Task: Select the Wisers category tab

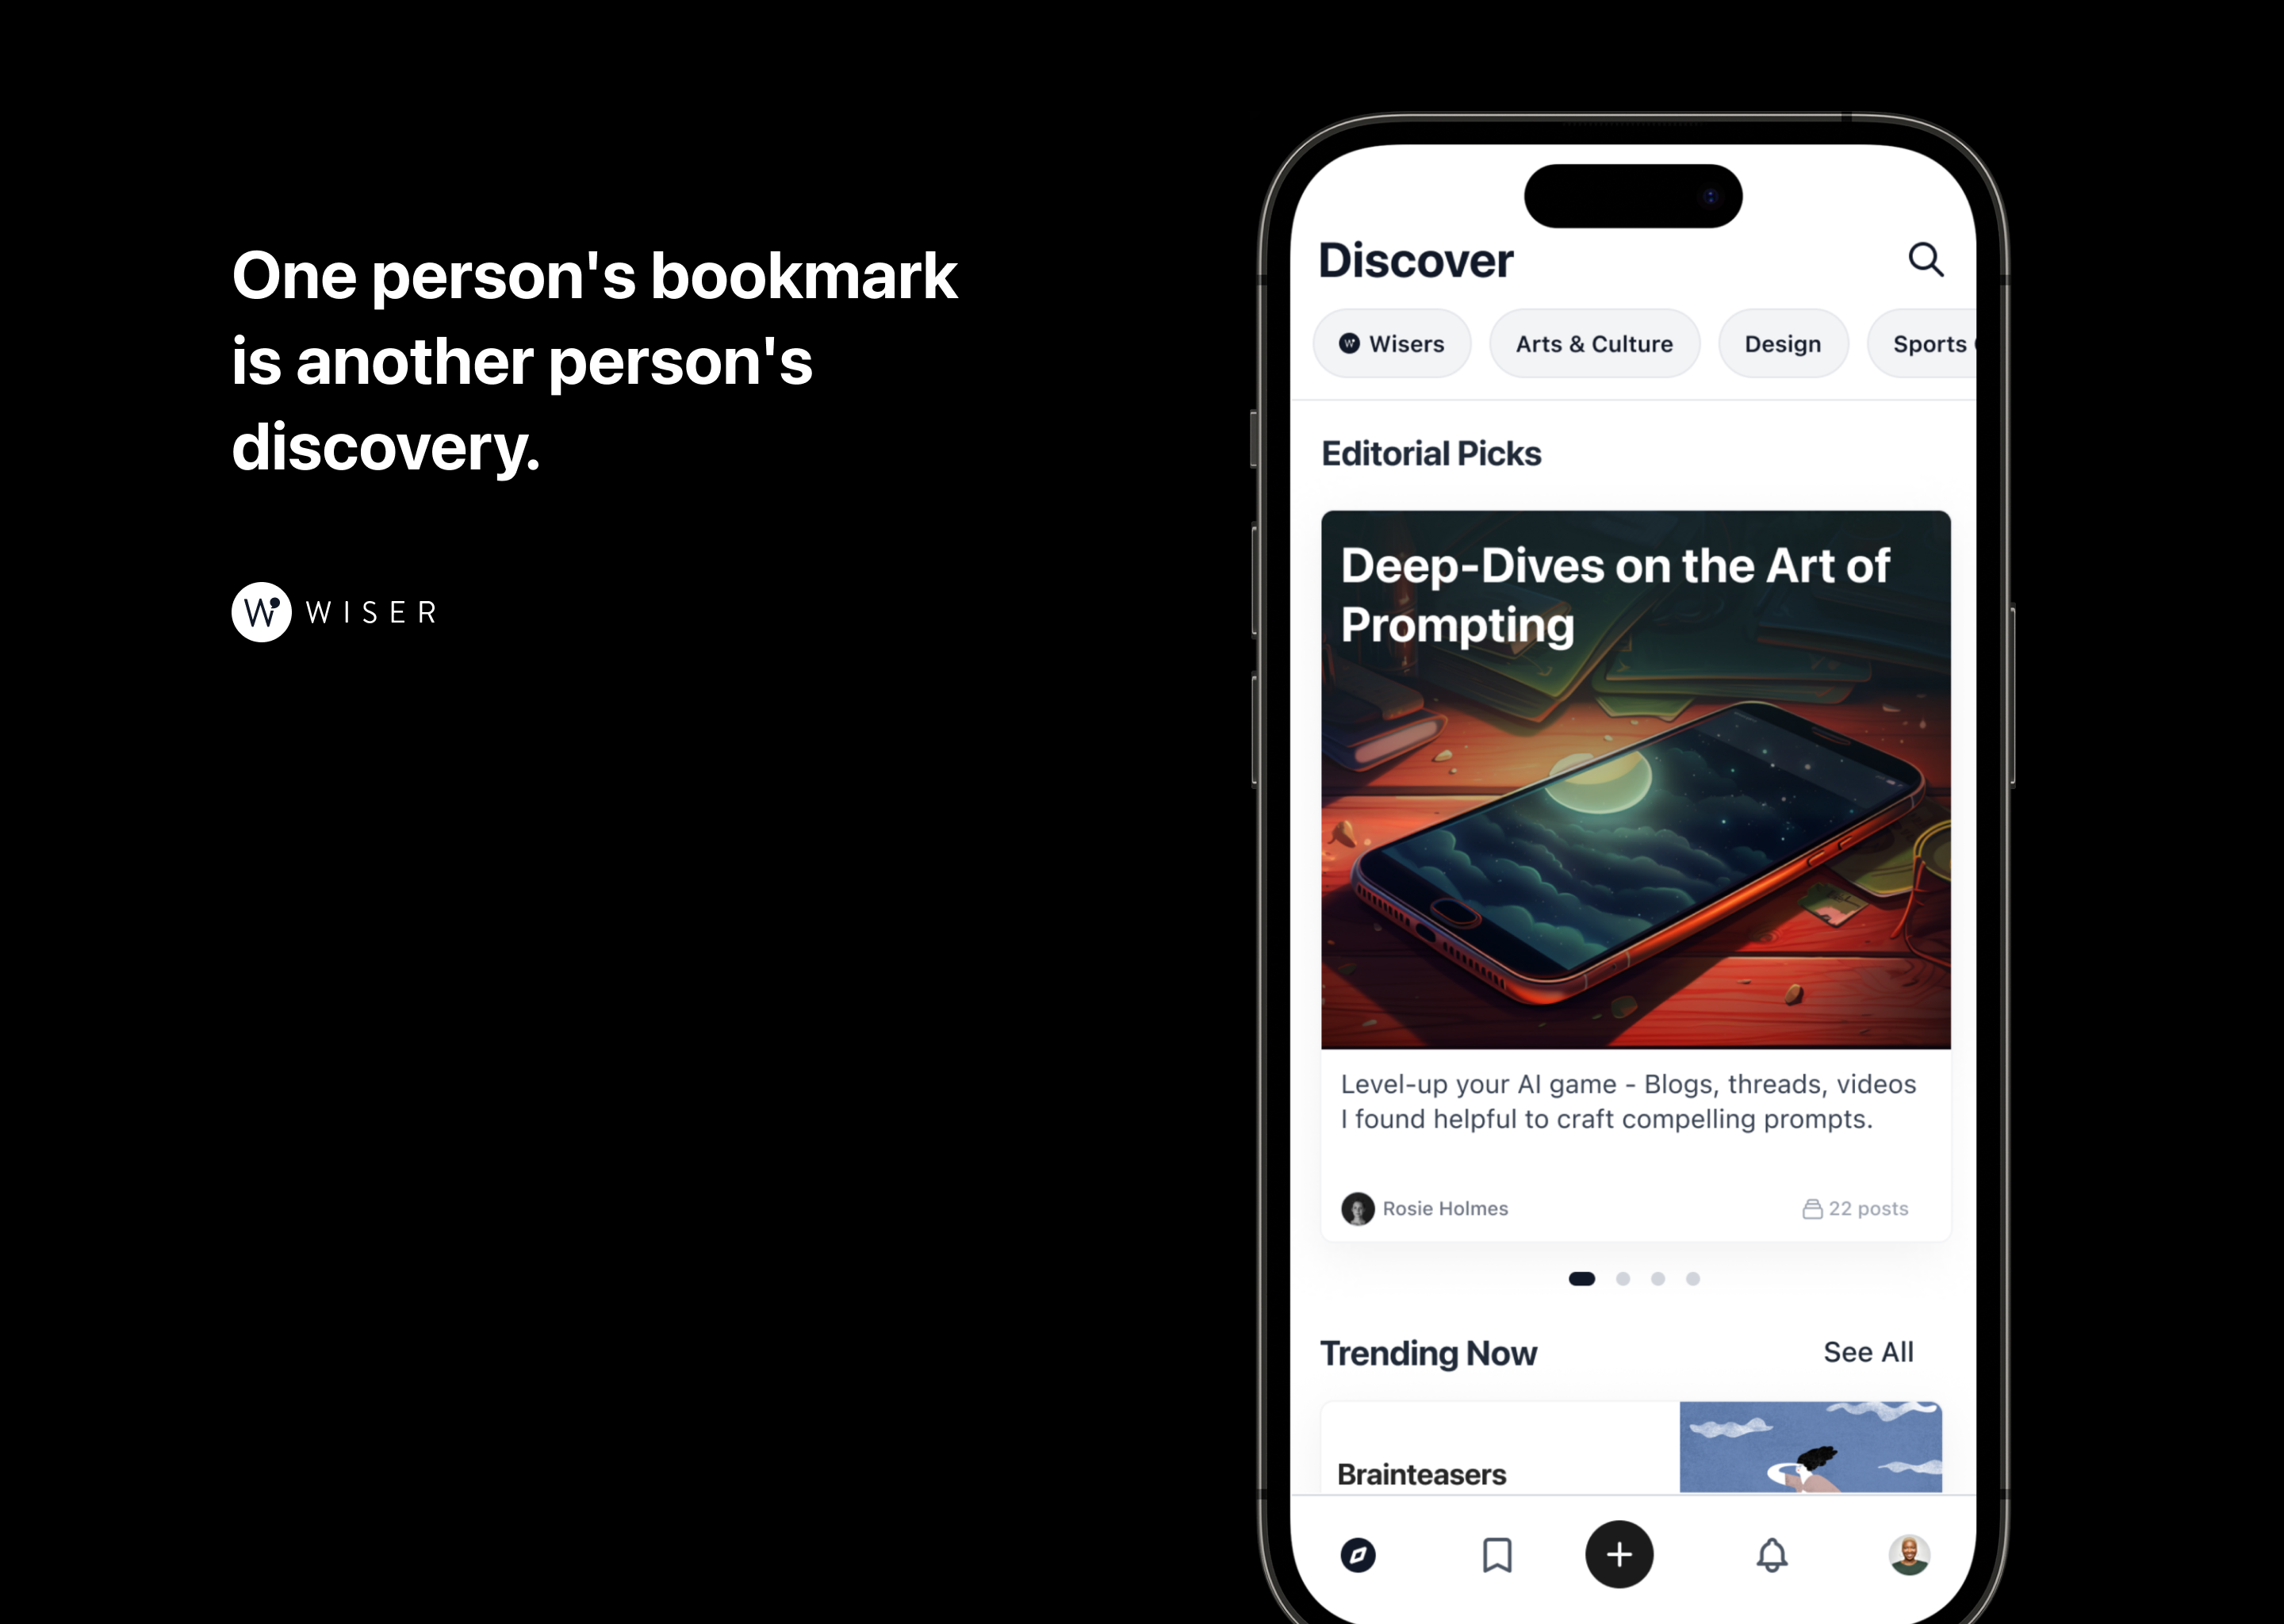Action: (x=1392, y=344)
